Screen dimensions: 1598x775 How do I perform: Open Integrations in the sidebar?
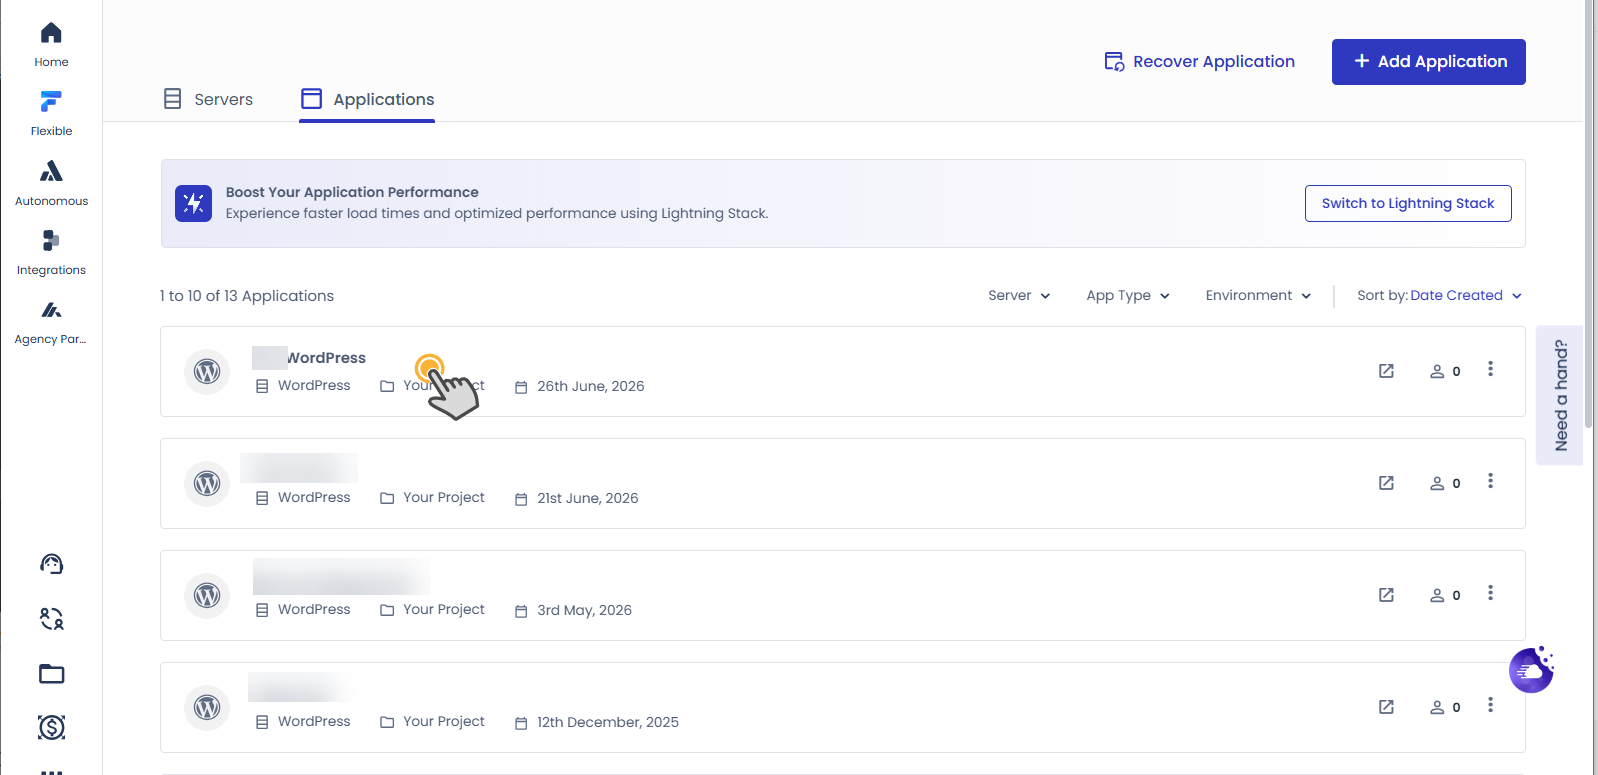[x=51, y=254]
